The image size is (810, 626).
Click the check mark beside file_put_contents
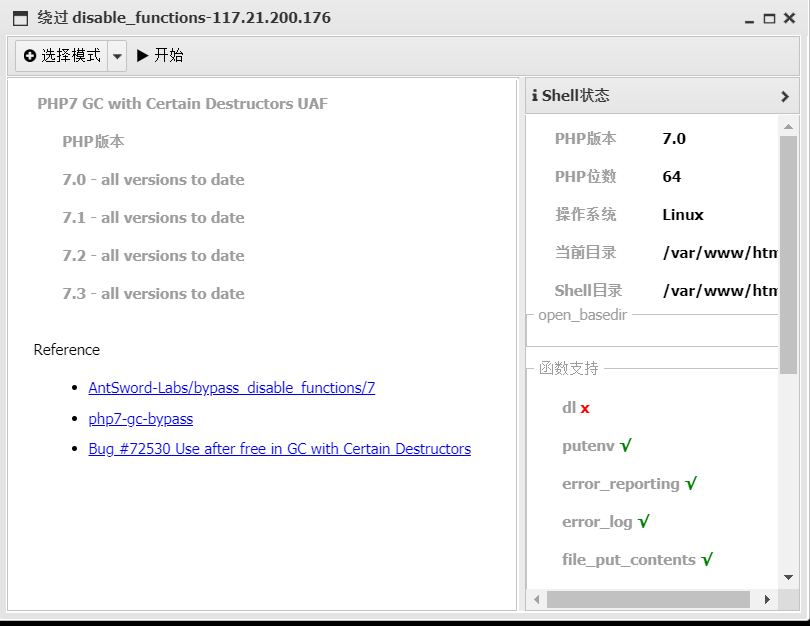tap(707, 560)
